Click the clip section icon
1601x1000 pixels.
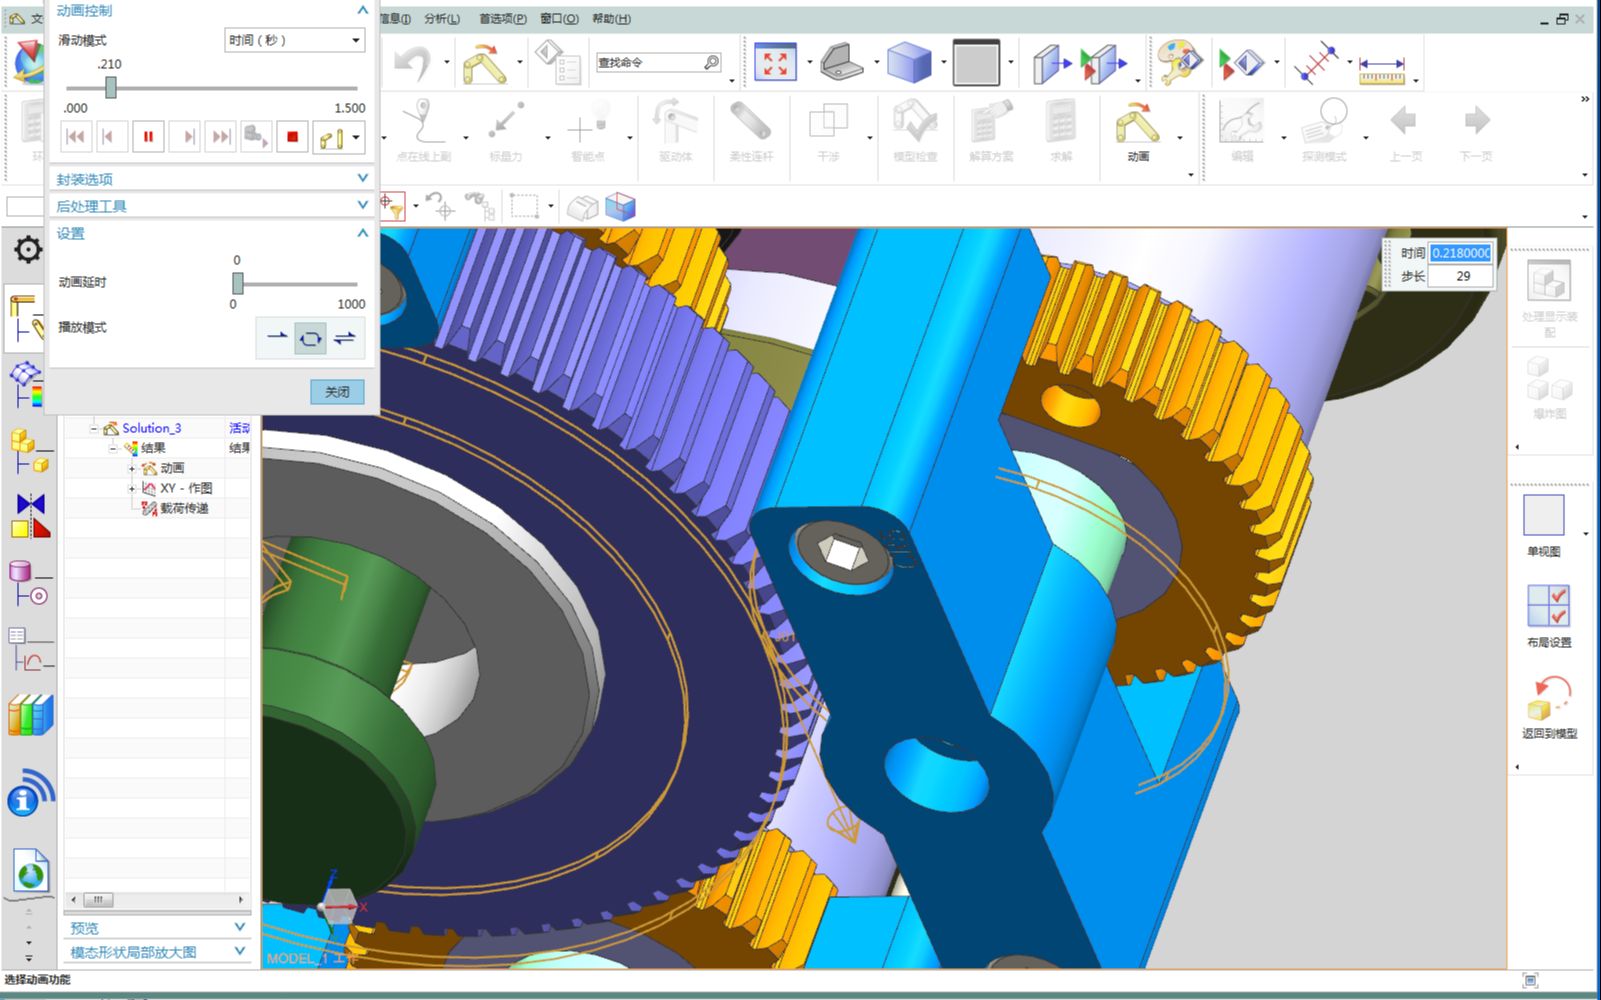click(1050, 64)
